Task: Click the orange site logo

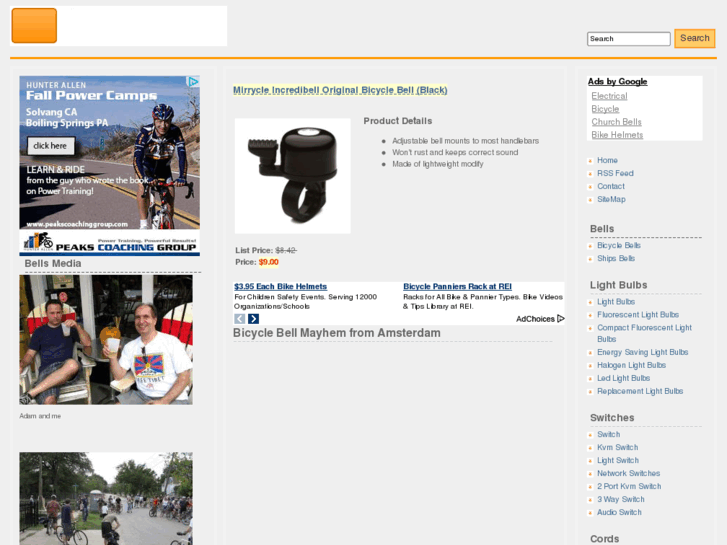Action: [34, 26]
